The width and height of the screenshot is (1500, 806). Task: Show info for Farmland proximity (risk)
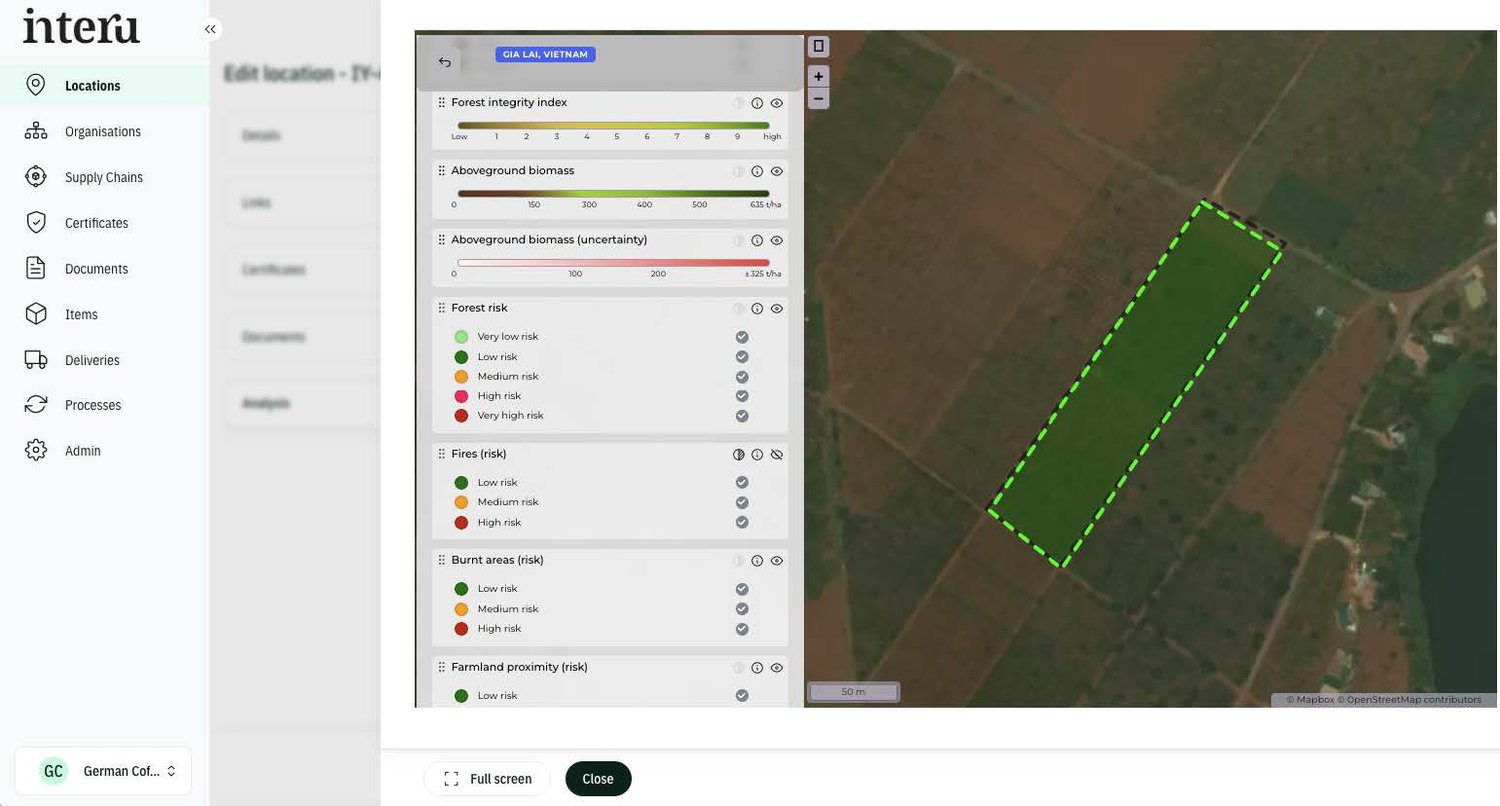(x=757, y=668)
